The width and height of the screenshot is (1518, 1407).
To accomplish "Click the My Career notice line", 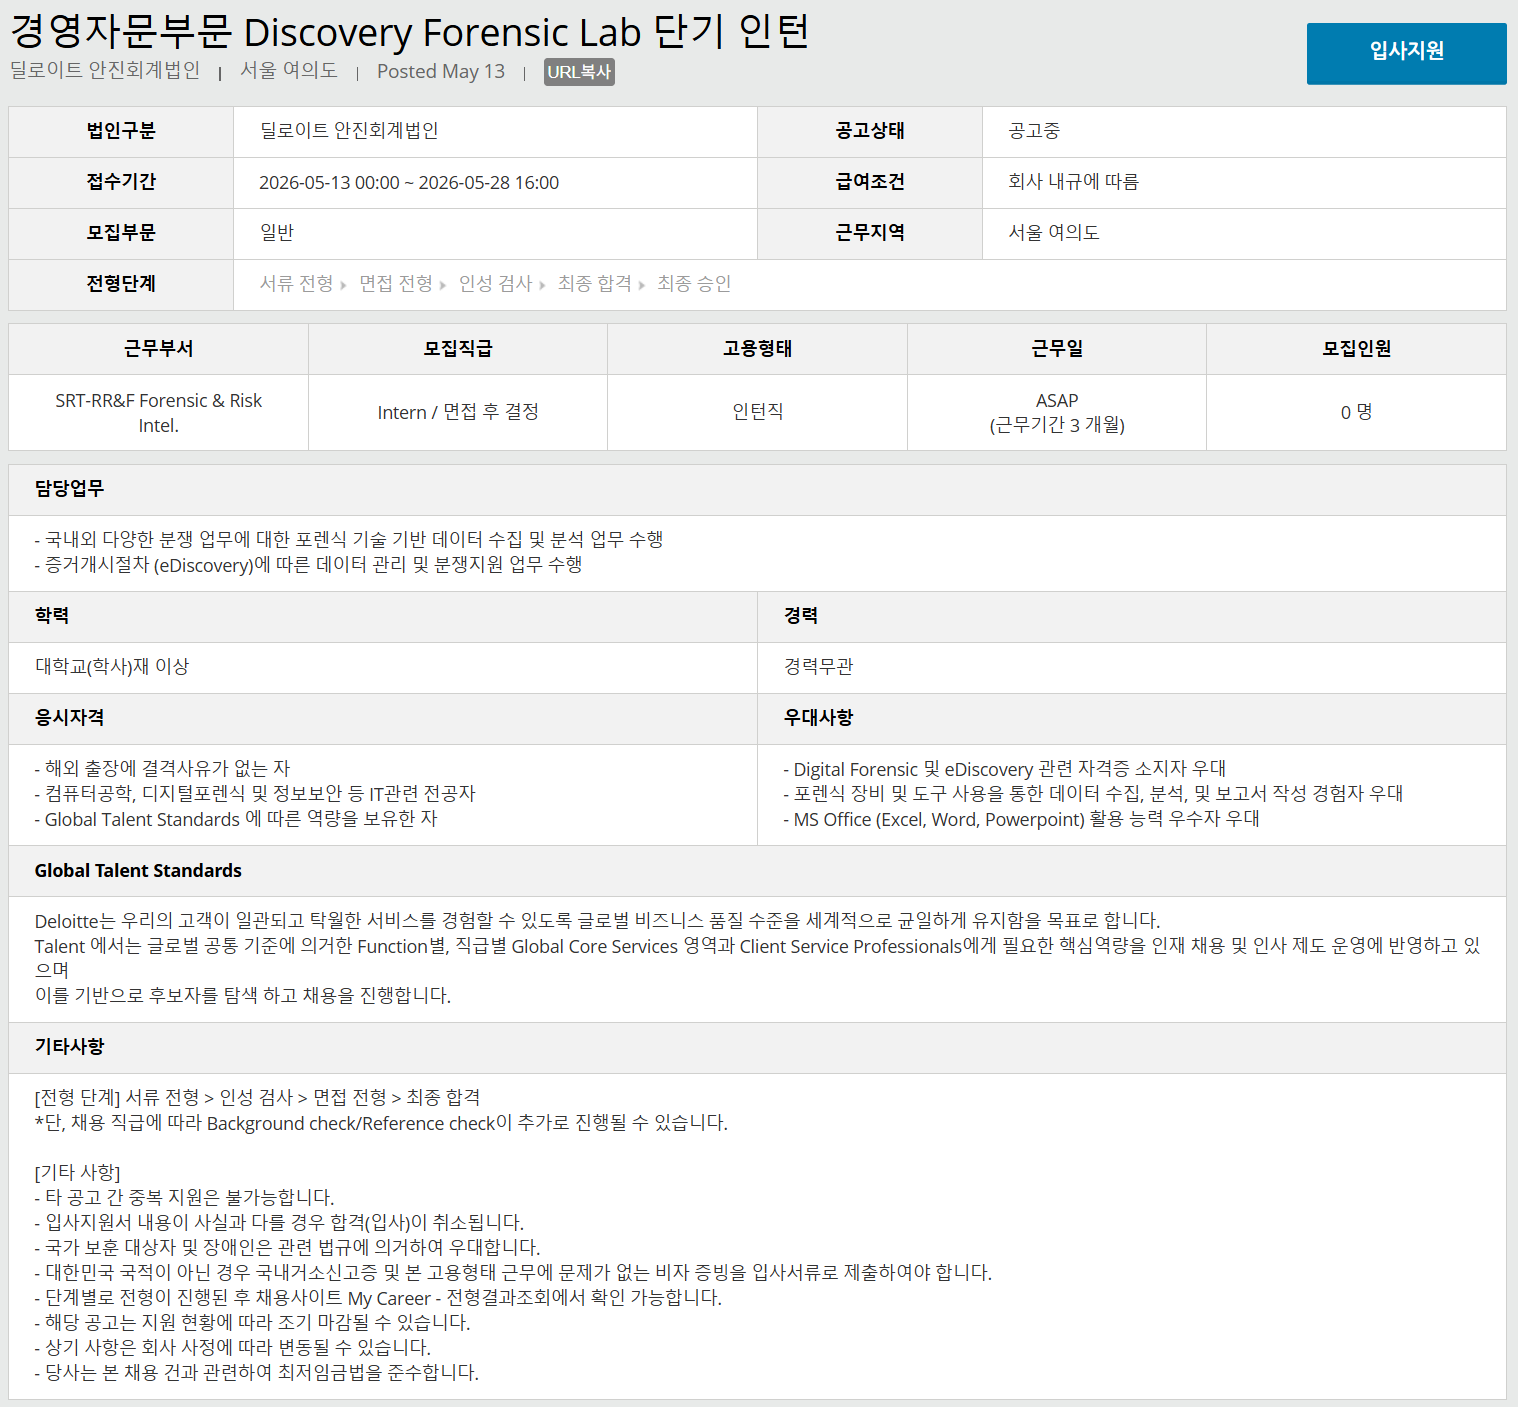I will click(378, 1298).
